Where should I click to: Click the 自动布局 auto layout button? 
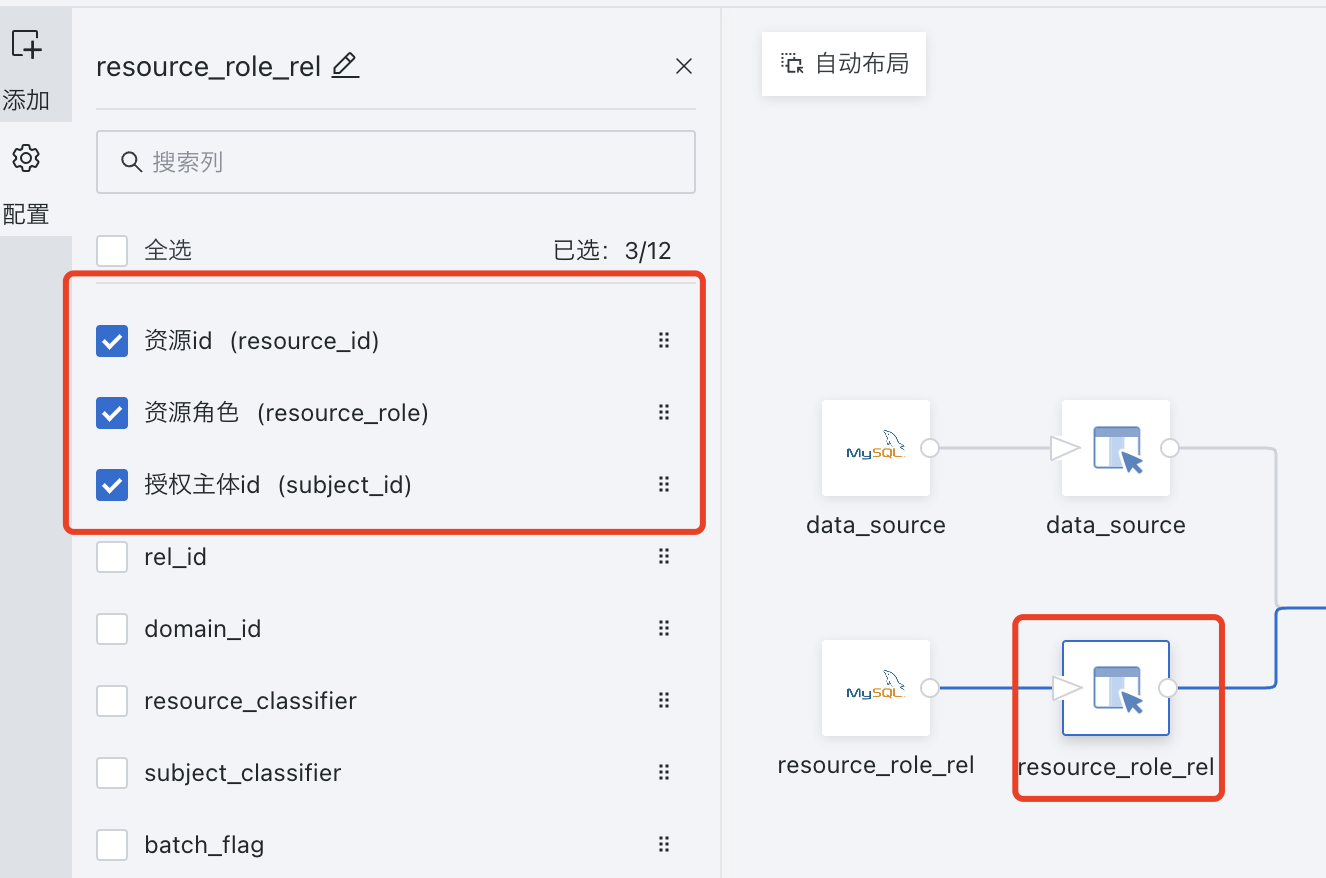pos(844,64)
